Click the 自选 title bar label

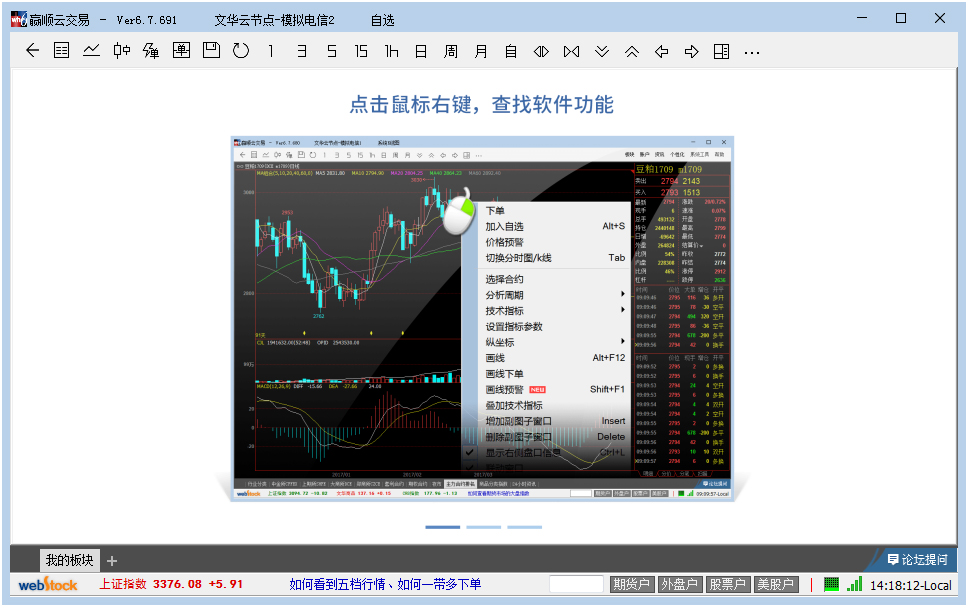[x=383, y=20]
